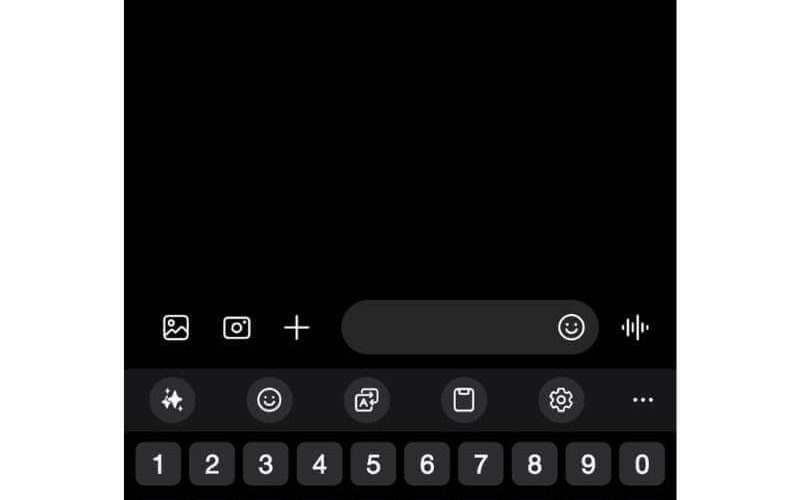Image resolution: width=800 pixels, height=500 pixels.
Task: Tap number key 8
Action: tap(535, 464)
